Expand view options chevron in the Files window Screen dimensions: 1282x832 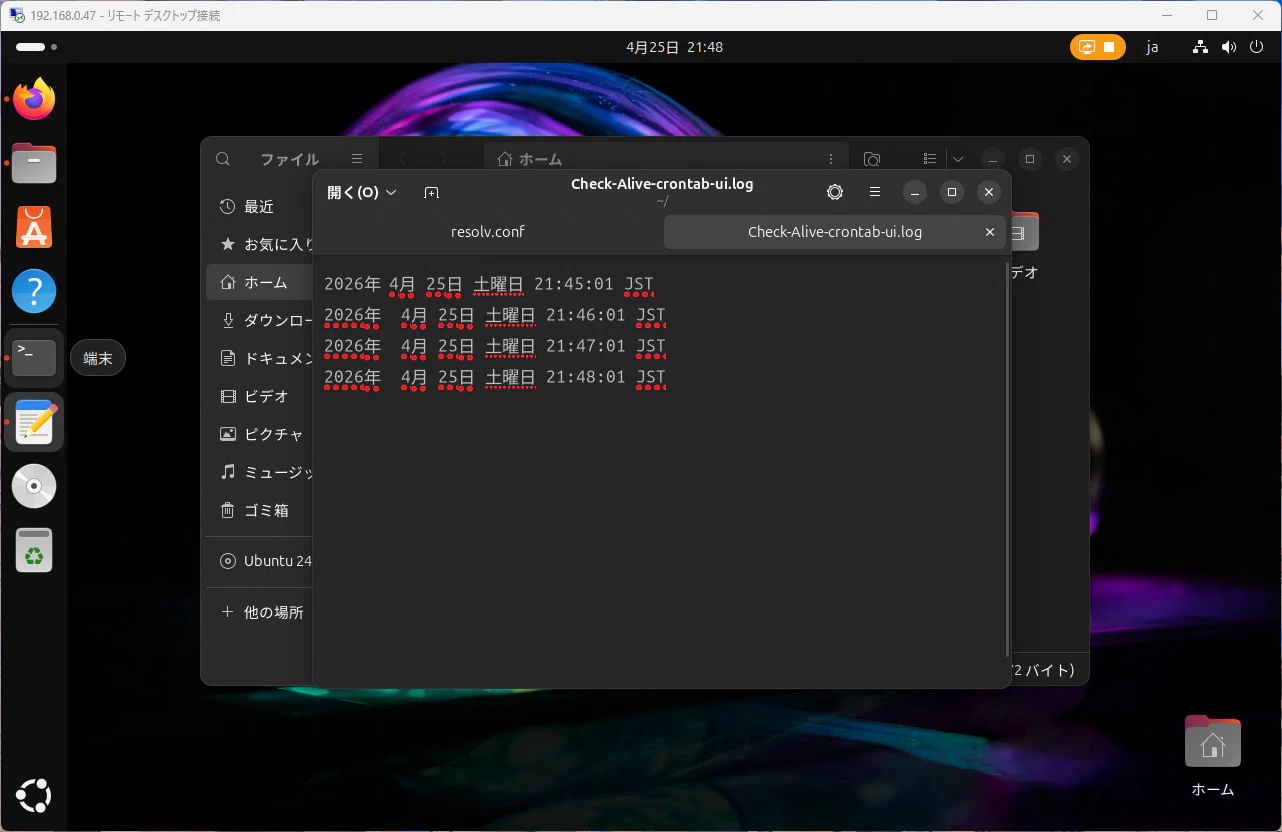pyautogui.click(x=957, y=159)
